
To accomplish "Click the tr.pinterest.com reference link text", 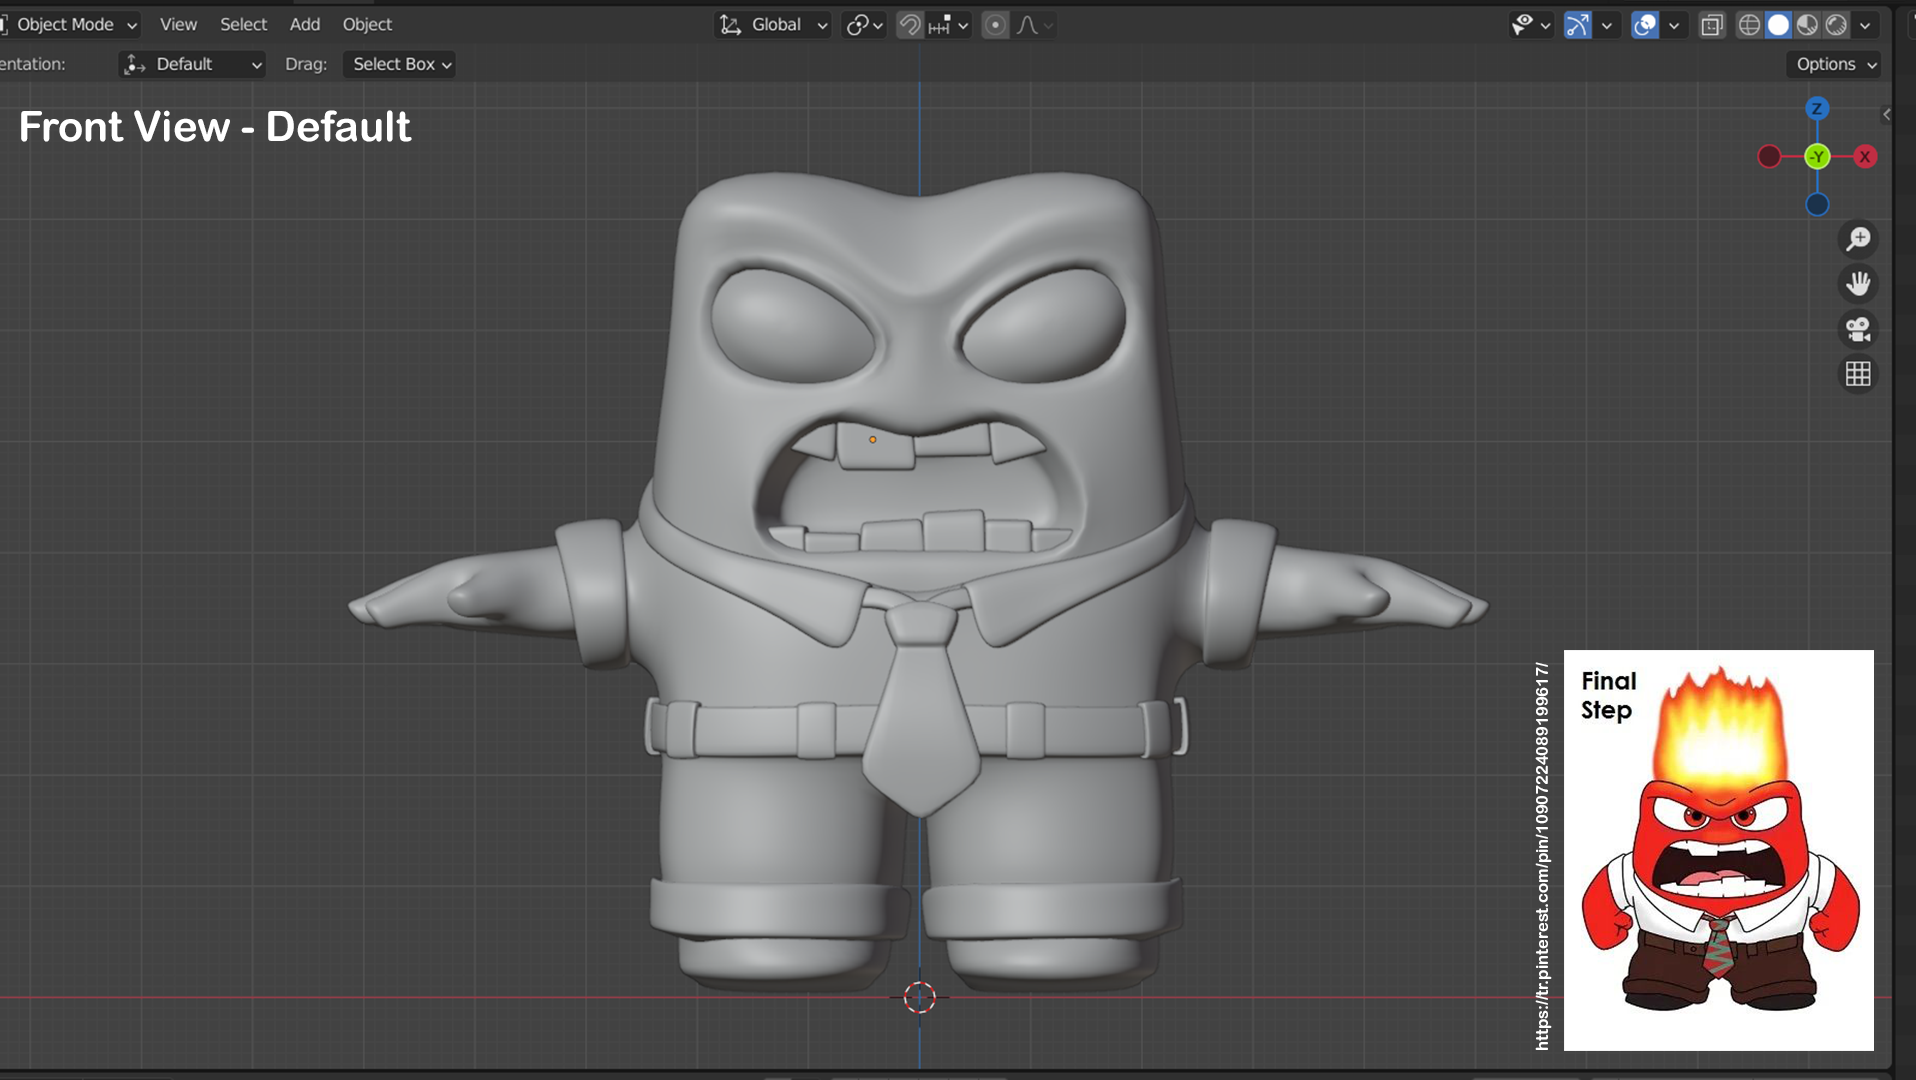I will [1542, 856].
